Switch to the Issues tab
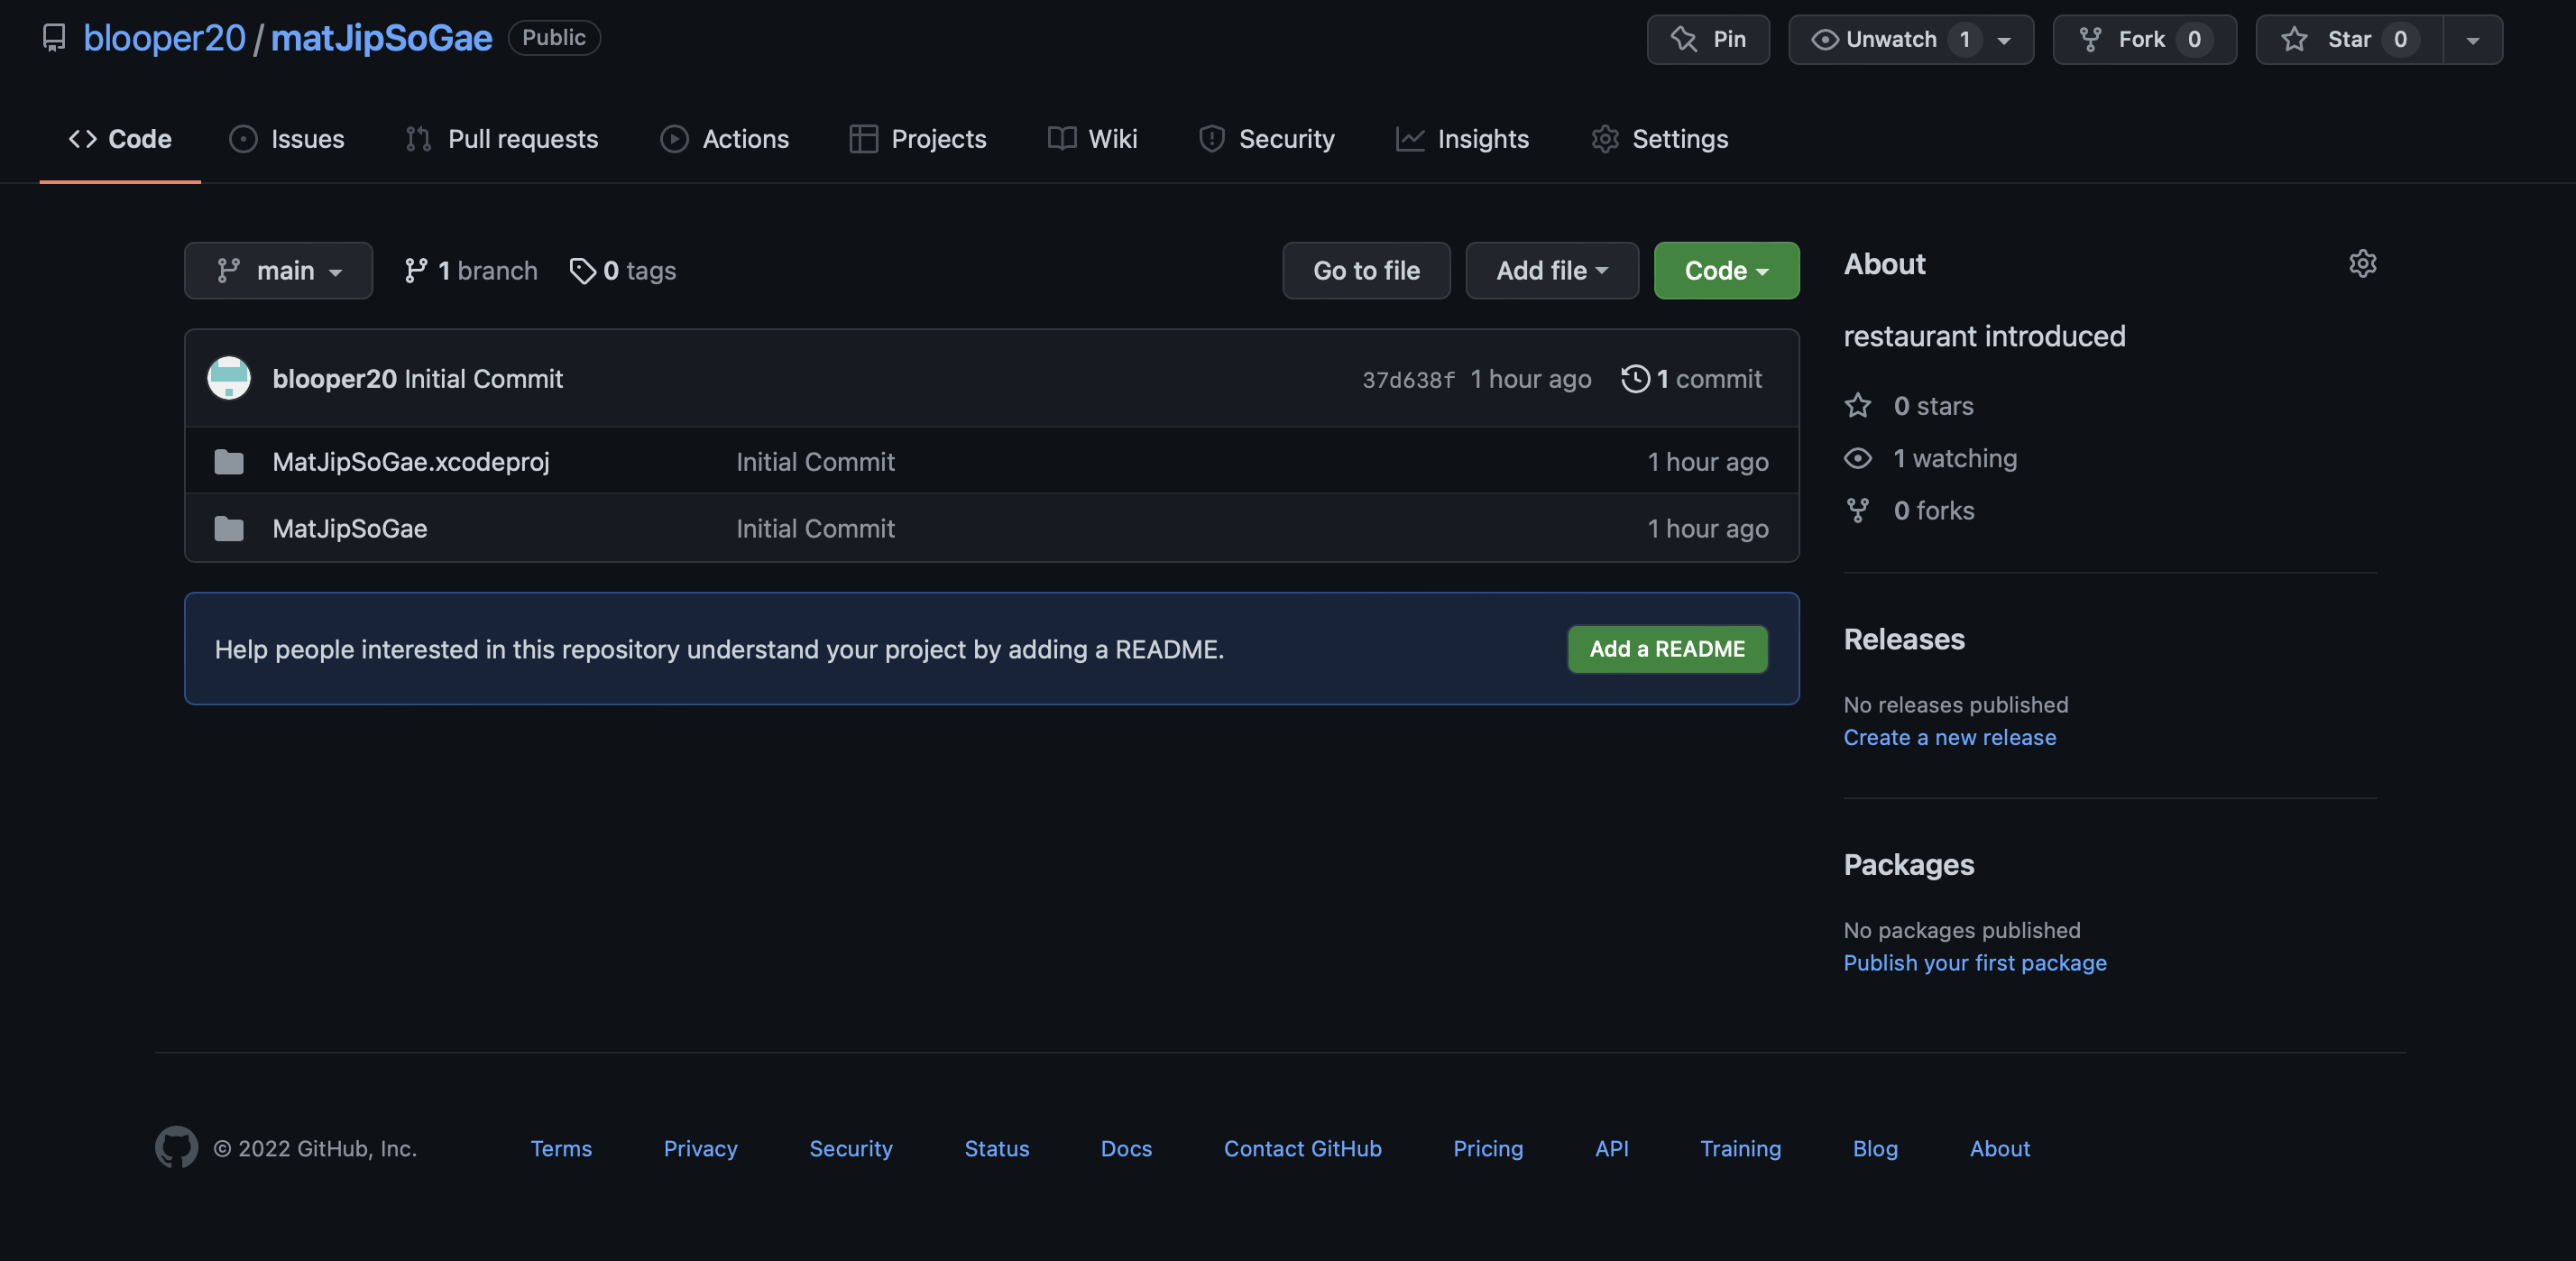 [x=287, y=139]
